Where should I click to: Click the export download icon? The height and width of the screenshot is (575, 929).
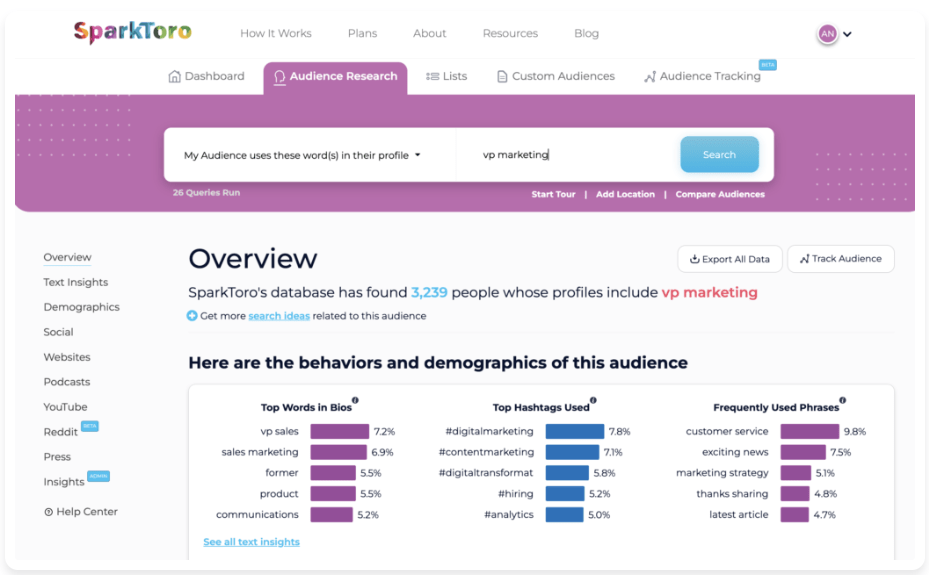tap(694, 259)
